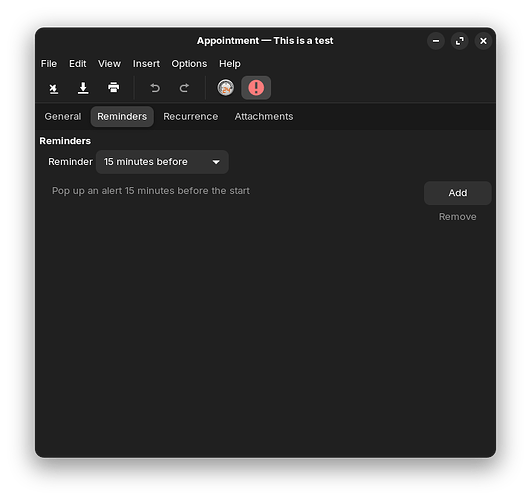The height and width of the screenshot is (500, 531).
Task: Switch to the Attachments tab
Action: (x=264, y=117)
